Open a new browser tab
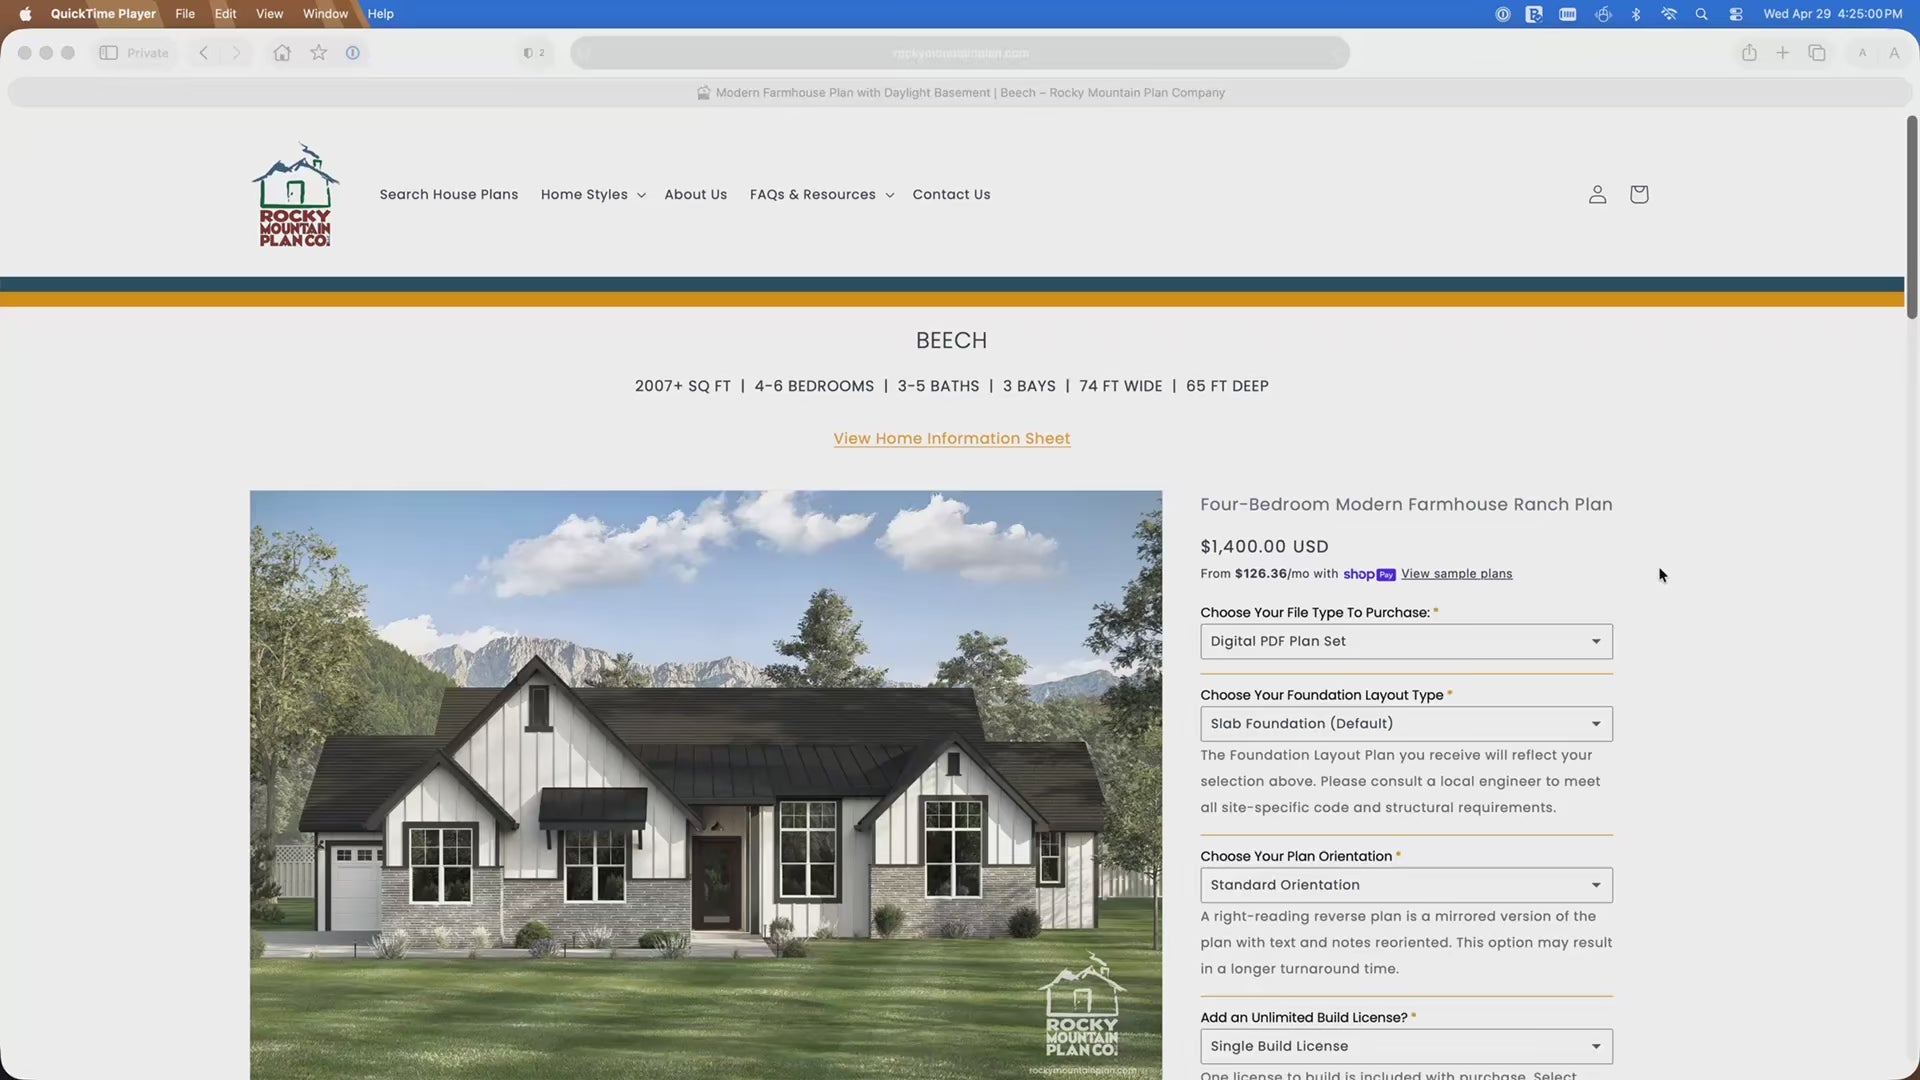This screenshot has height=1080, width=1920. 1782,53
